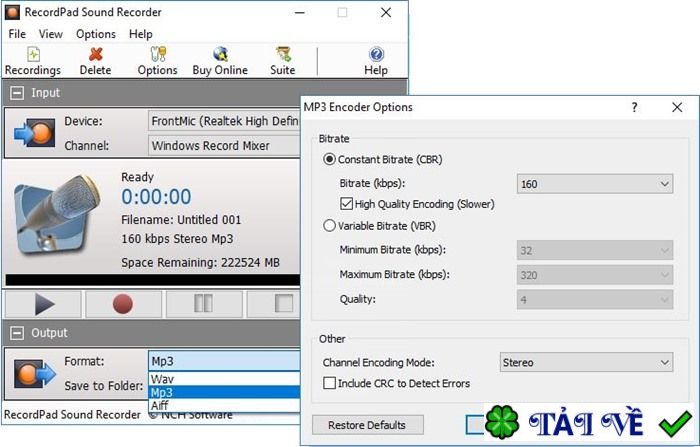Choose Mp3 from the Format list
This screenshot has width=700, height=447.
pyautogui.click(x=224, y=393)
